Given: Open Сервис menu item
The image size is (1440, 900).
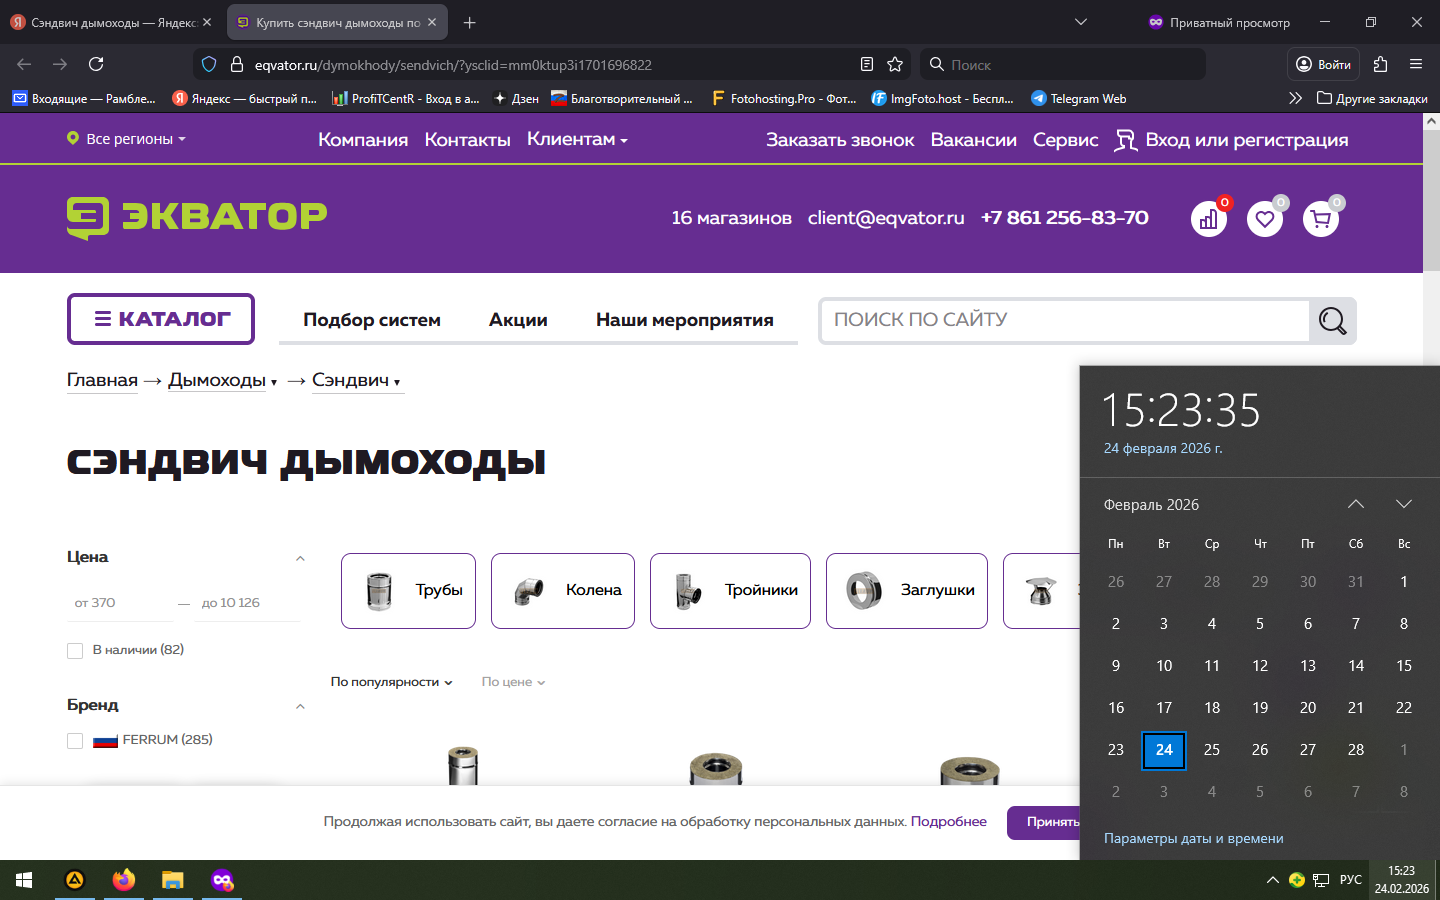Looking at the screenshot, I should coord(1065,140).
